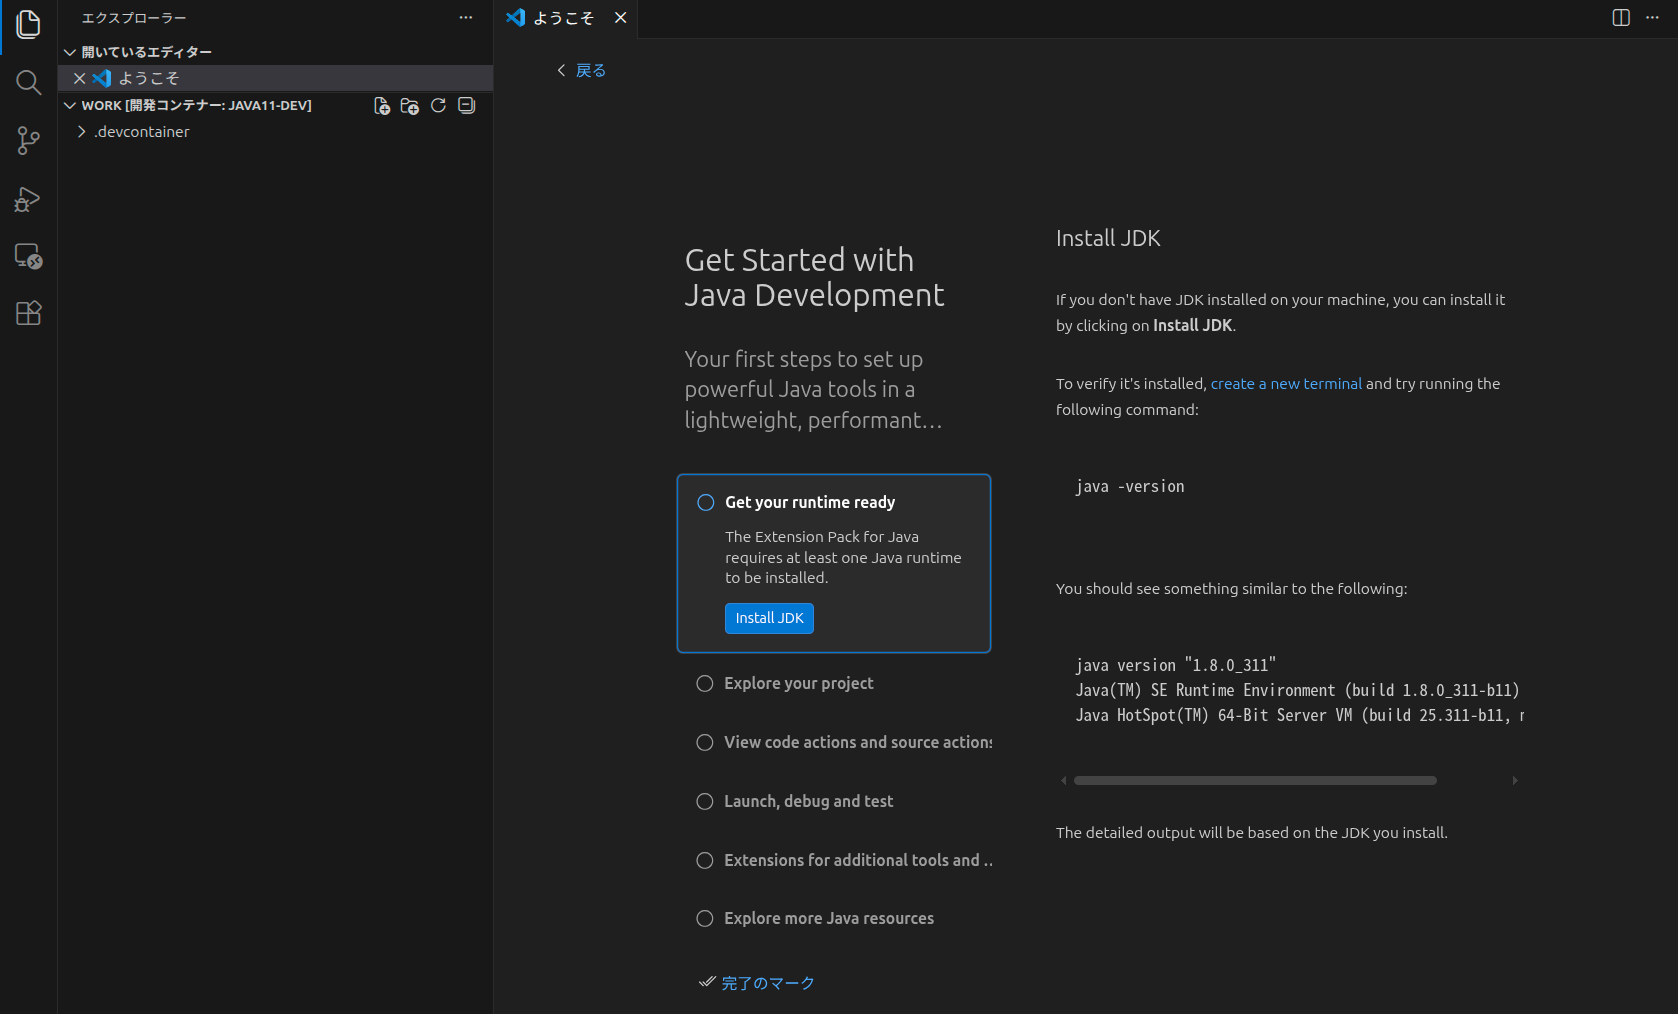Viewport: 1678px width, 1014px height.
Task: Open the Extensions view
Action: (x=28, y=313)
